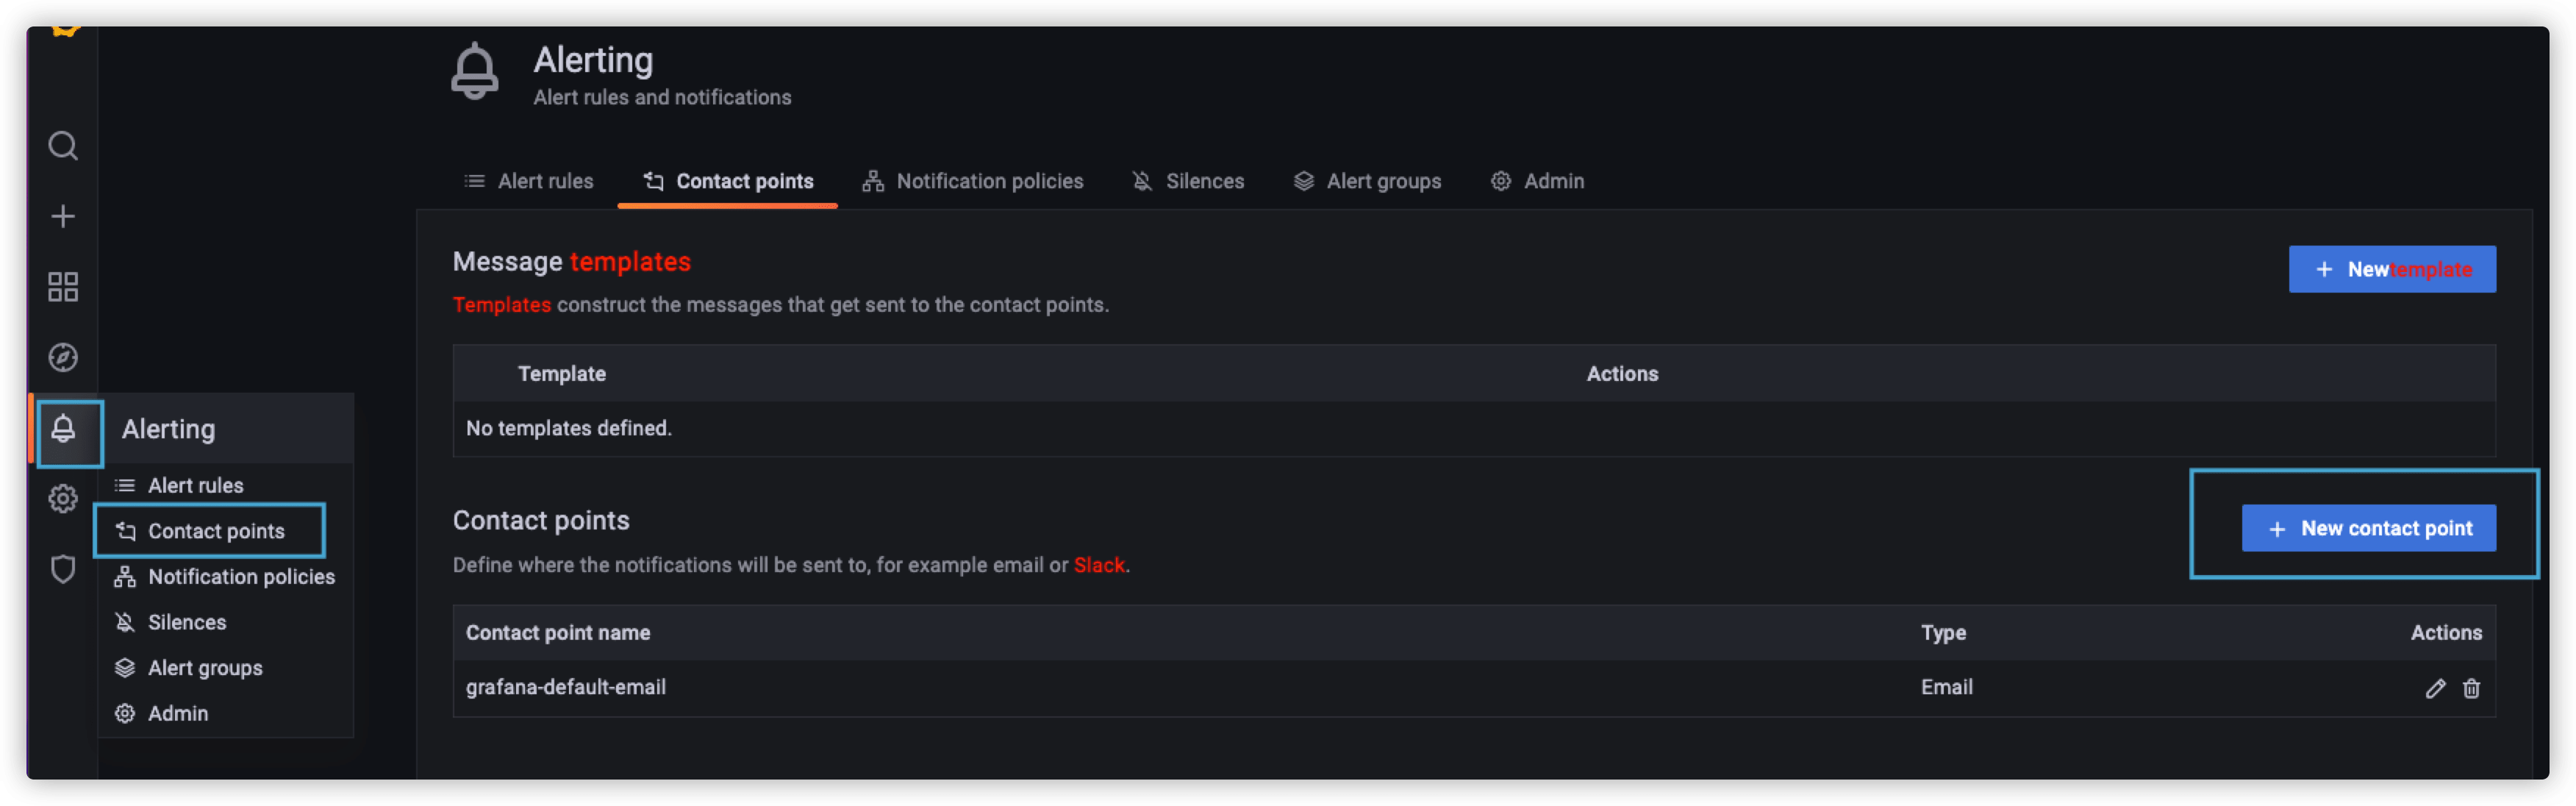This screenshot has height=806, width=2576.
Task: Edit grafana-default-email with the pencil icon
Action: 2435,688
